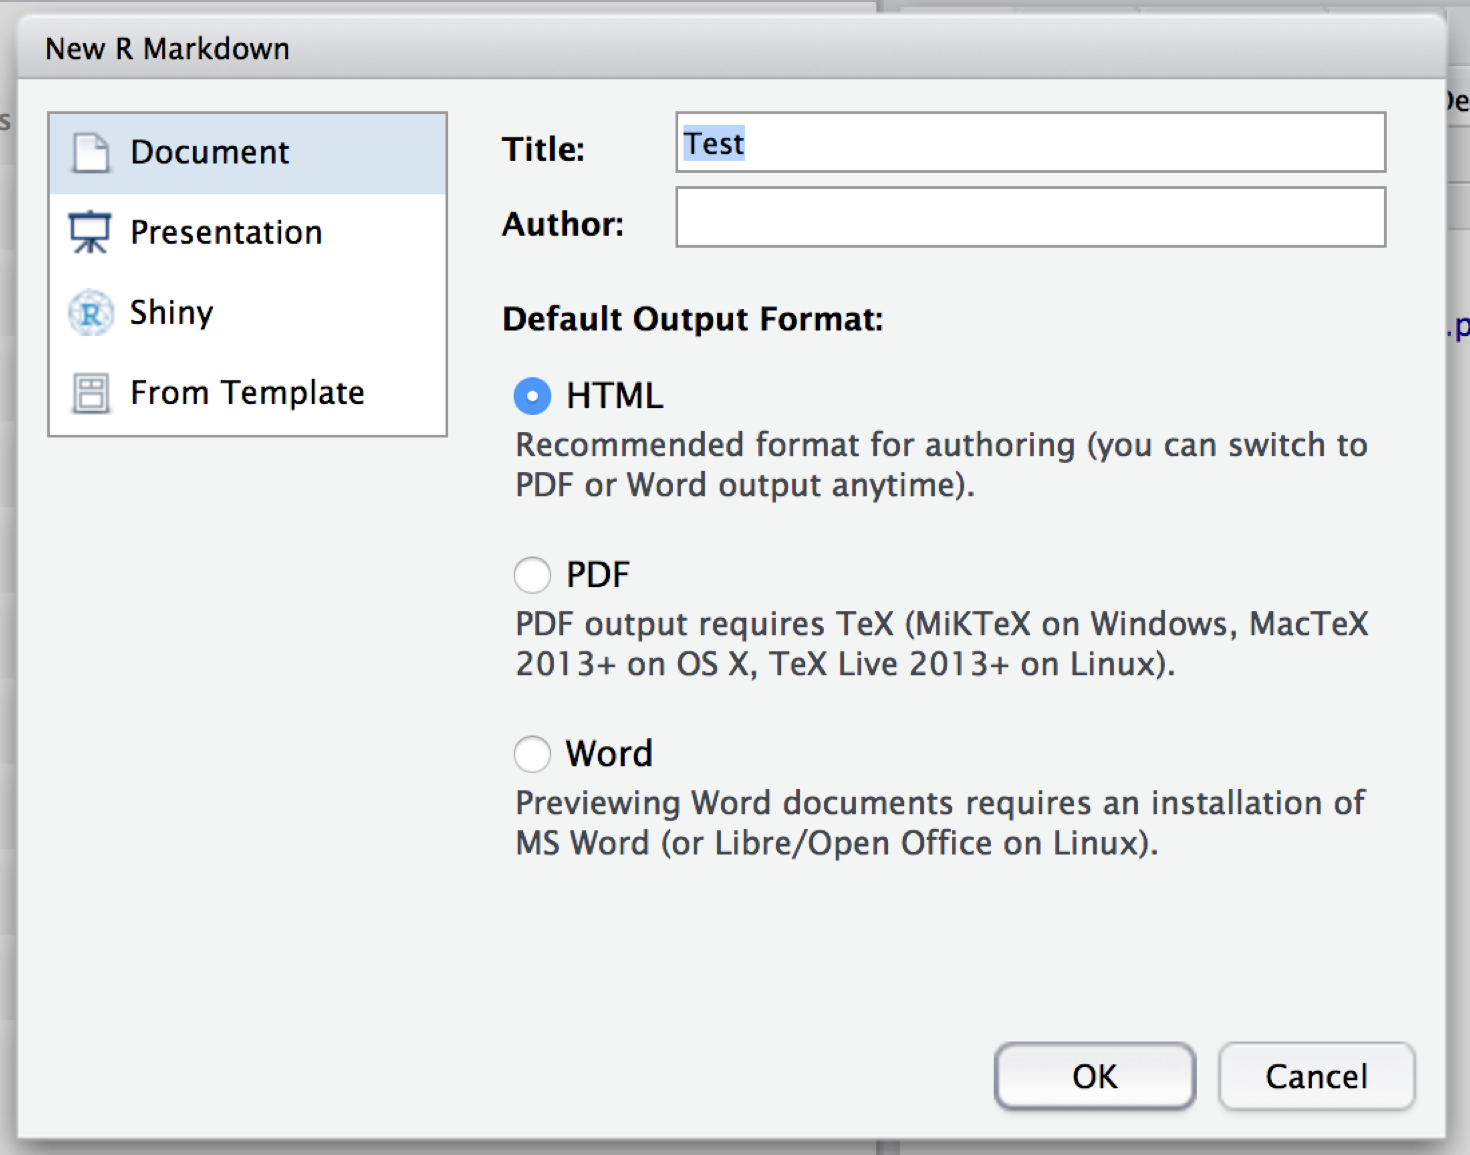
Task: Click the From Template icon
Action: point(91,393)
